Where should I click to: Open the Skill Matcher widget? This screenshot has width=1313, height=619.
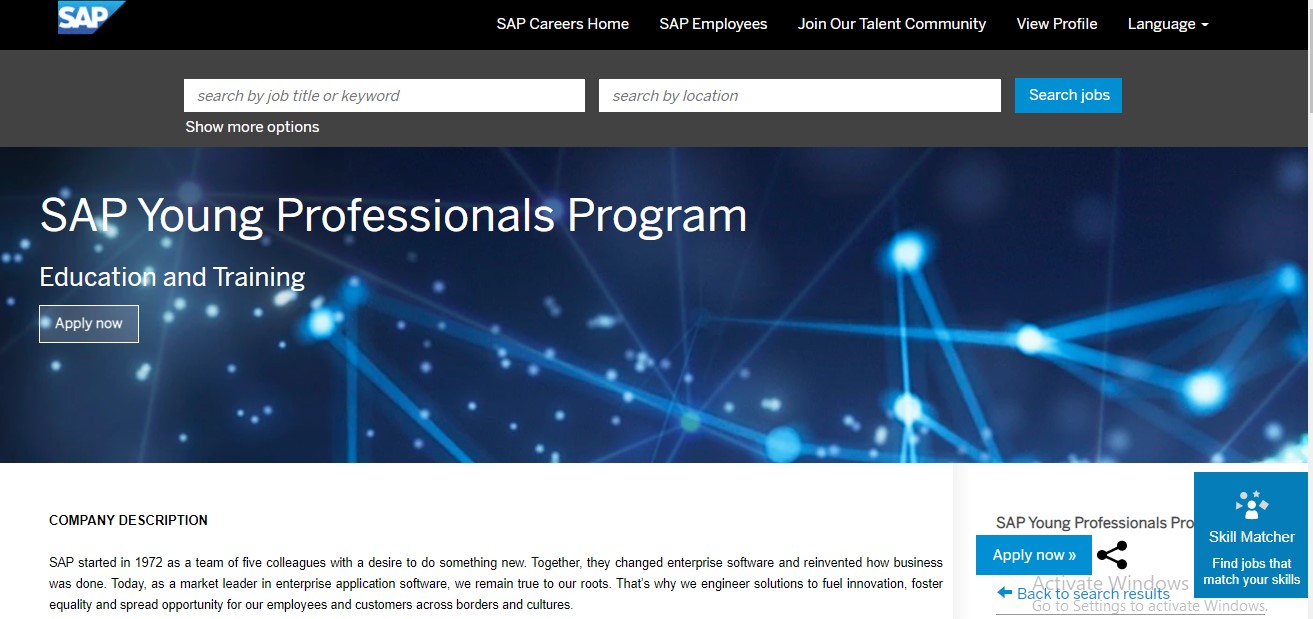coord(1251,535)
